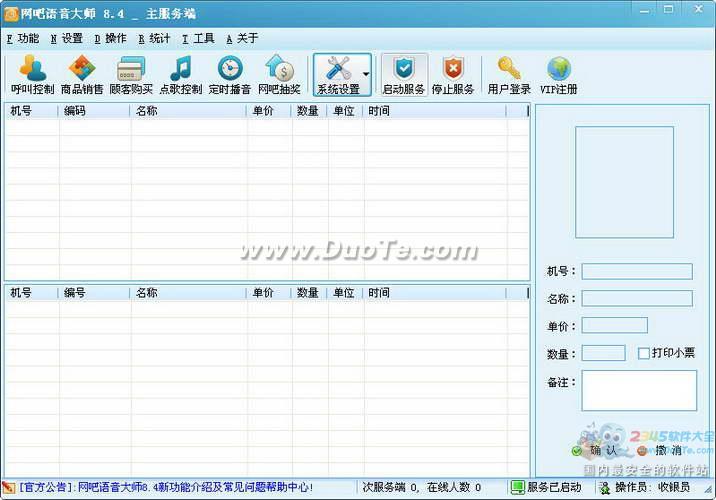Expand the 系统设置 dropdown arrow
The height and width of the screenshot is (500, 716).
366,75
